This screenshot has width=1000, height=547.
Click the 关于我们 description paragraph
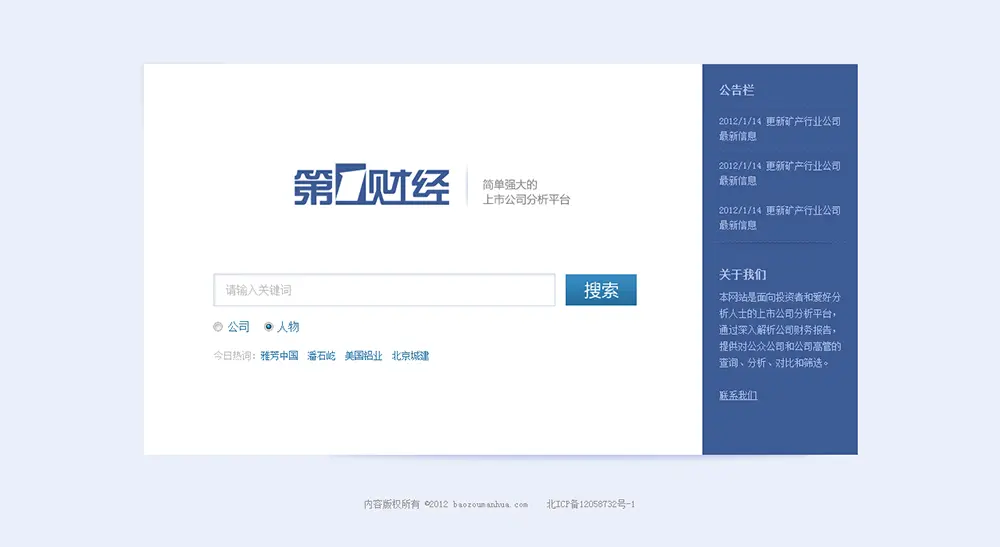(x=779, y=330)
